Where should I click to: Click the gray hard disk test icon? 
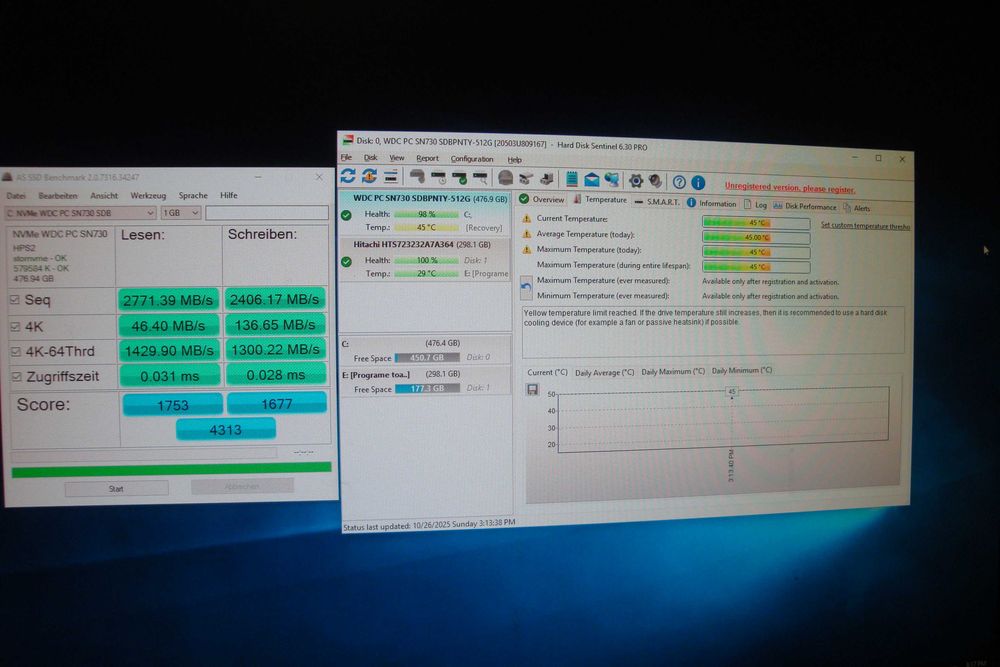pos(417,177)
